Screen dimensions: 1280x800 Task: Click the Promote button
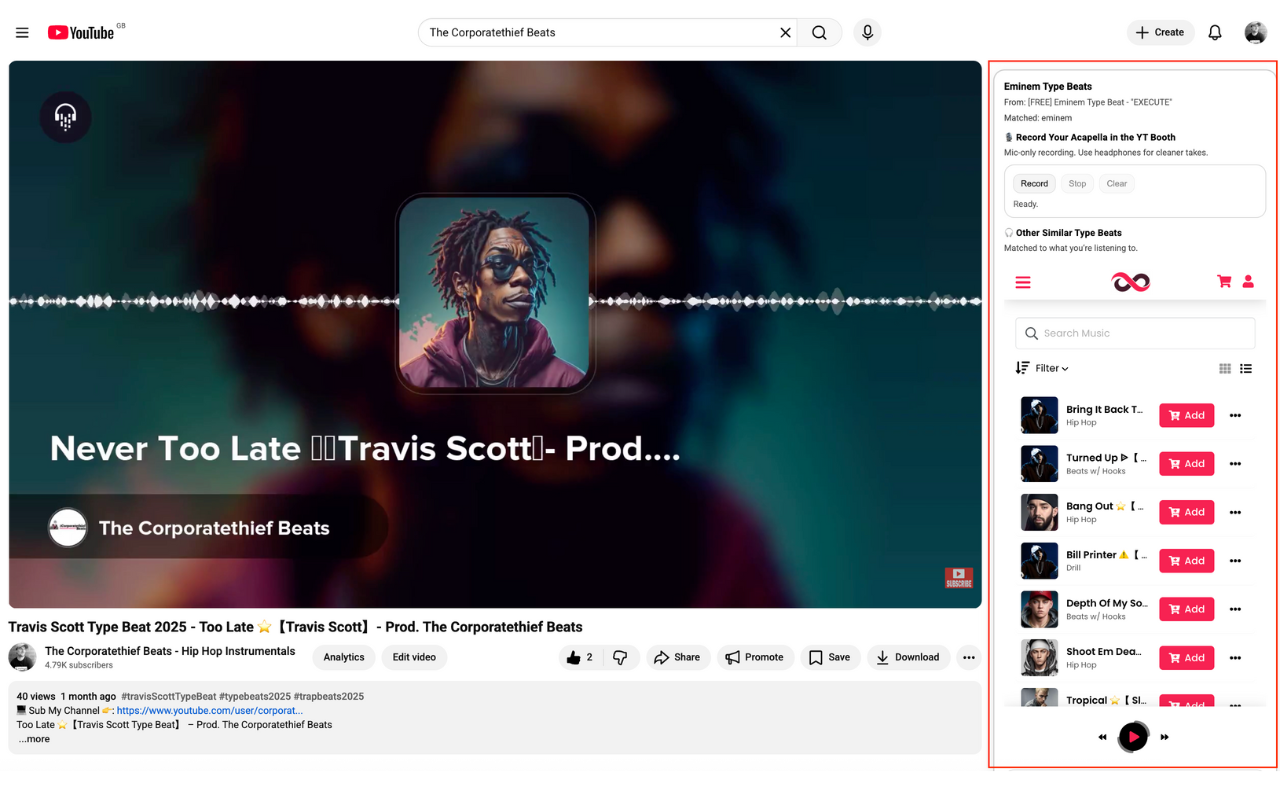(x=754, y=657)
